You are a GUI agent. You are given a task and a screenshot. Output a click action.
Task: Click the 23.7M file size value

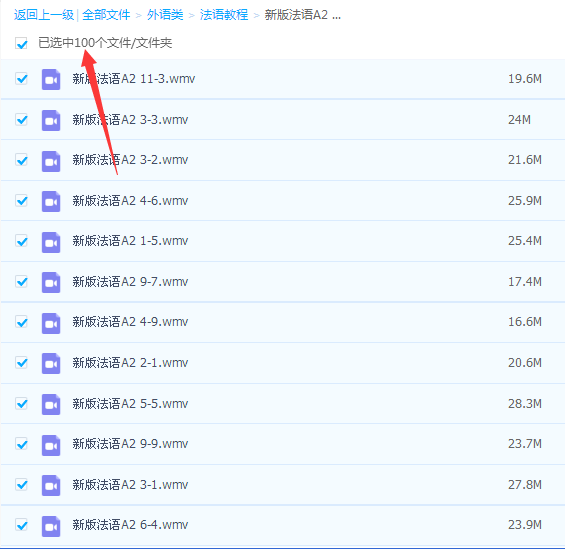click(525, 444)
